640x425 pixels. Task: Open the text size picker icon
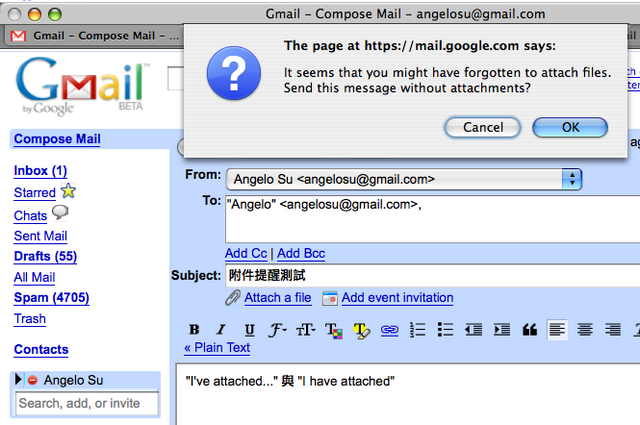pos(305,329)
